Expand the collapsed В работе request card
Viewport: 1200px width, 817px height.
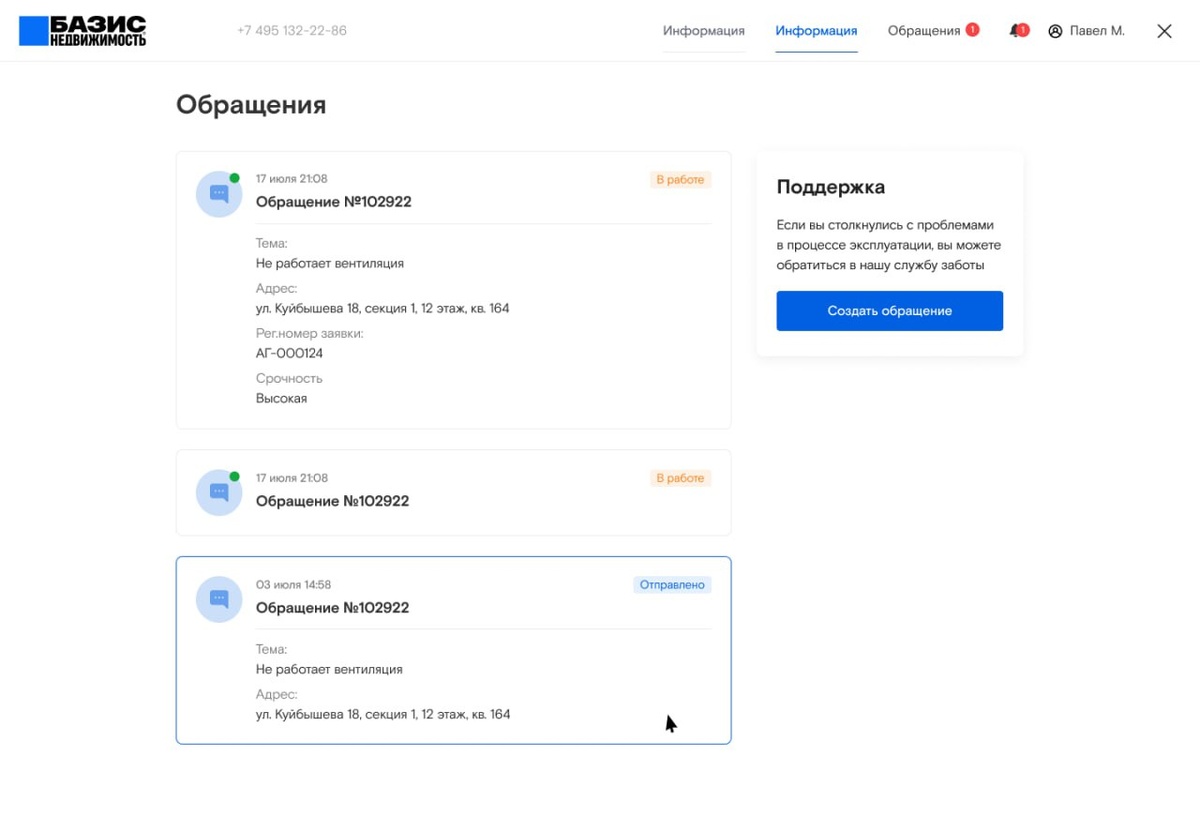pyautogui.click(x=453, y=492)
